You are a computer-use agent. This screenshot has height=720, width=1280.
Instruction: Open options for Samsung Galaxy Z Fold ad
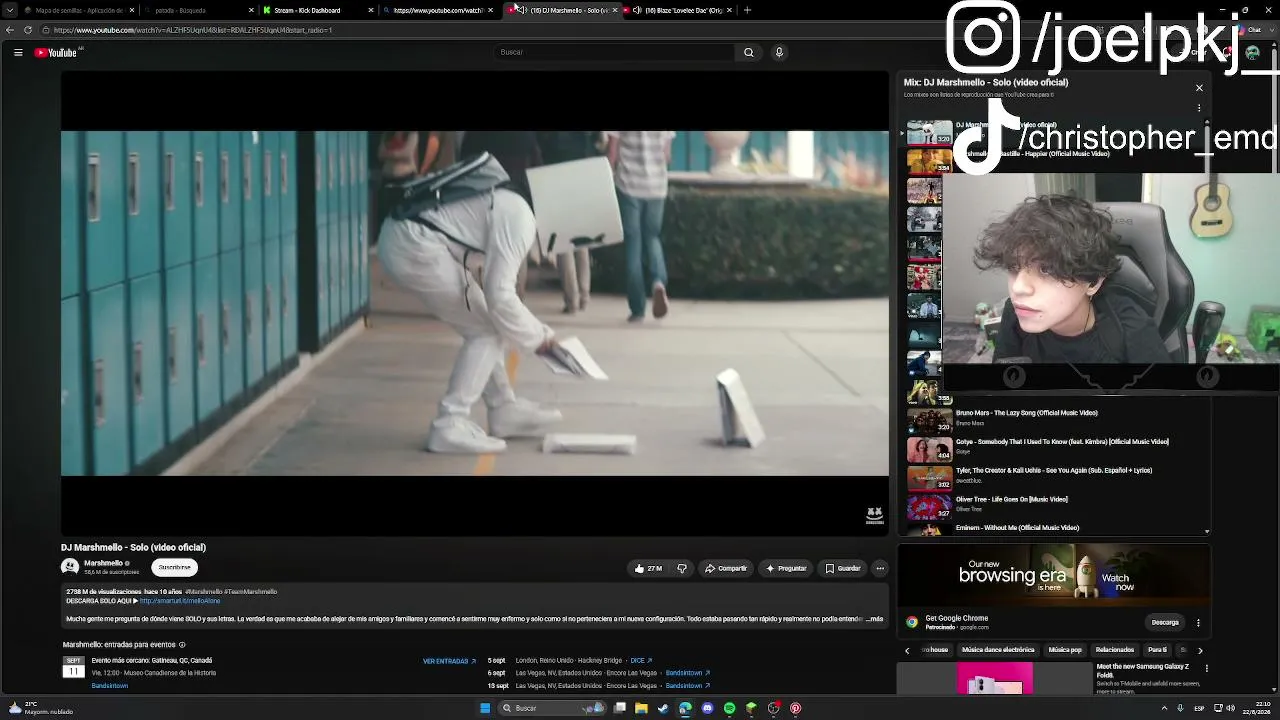tap(1206, 668)
